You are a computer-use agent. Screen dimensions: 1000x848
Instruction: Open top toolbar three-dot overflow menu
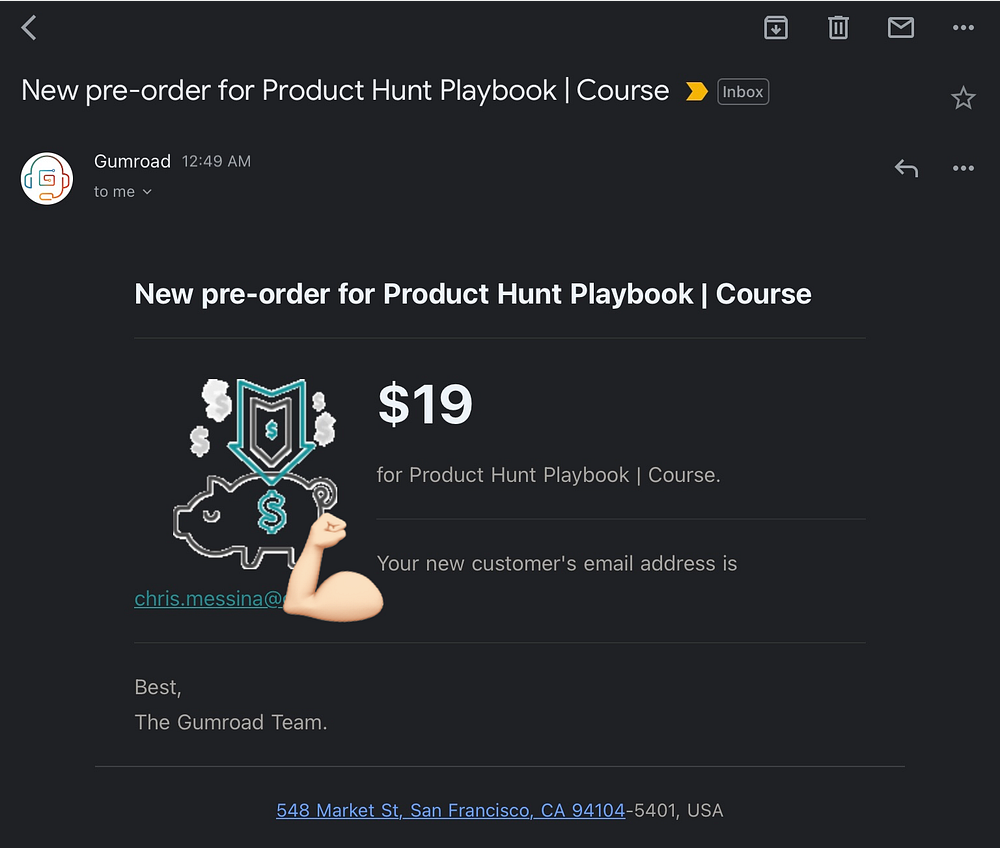click(963, 27)
